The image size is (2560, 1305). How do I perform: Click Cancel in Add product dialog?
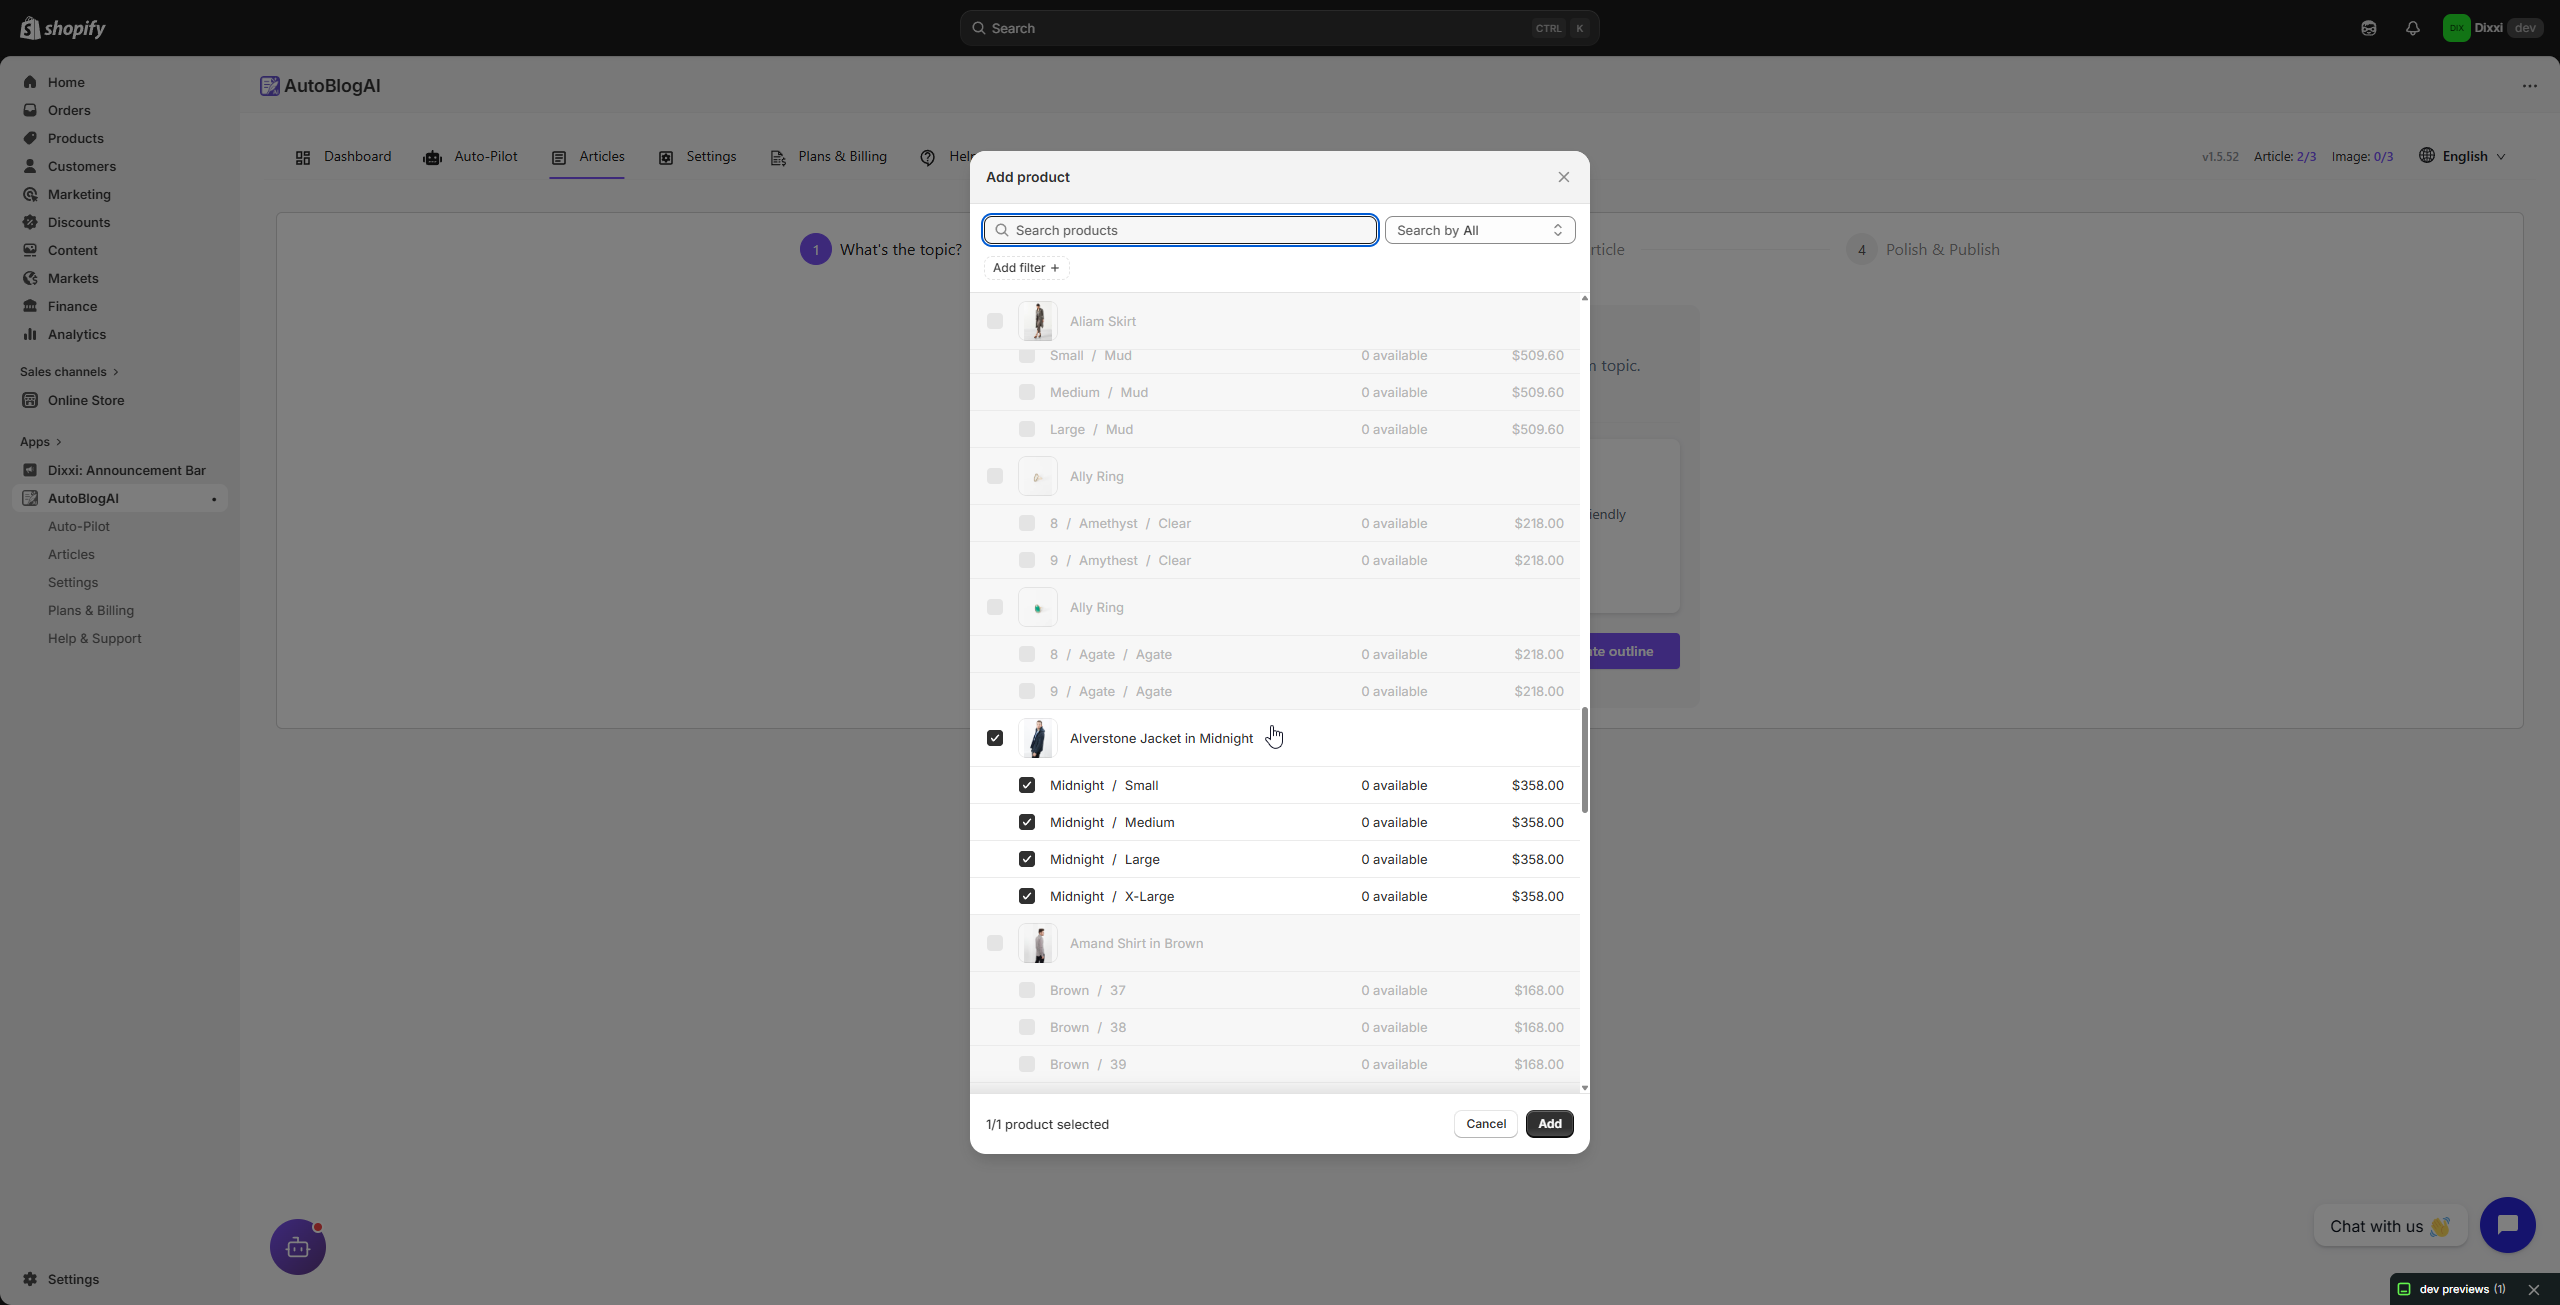coord(1486,1124)
